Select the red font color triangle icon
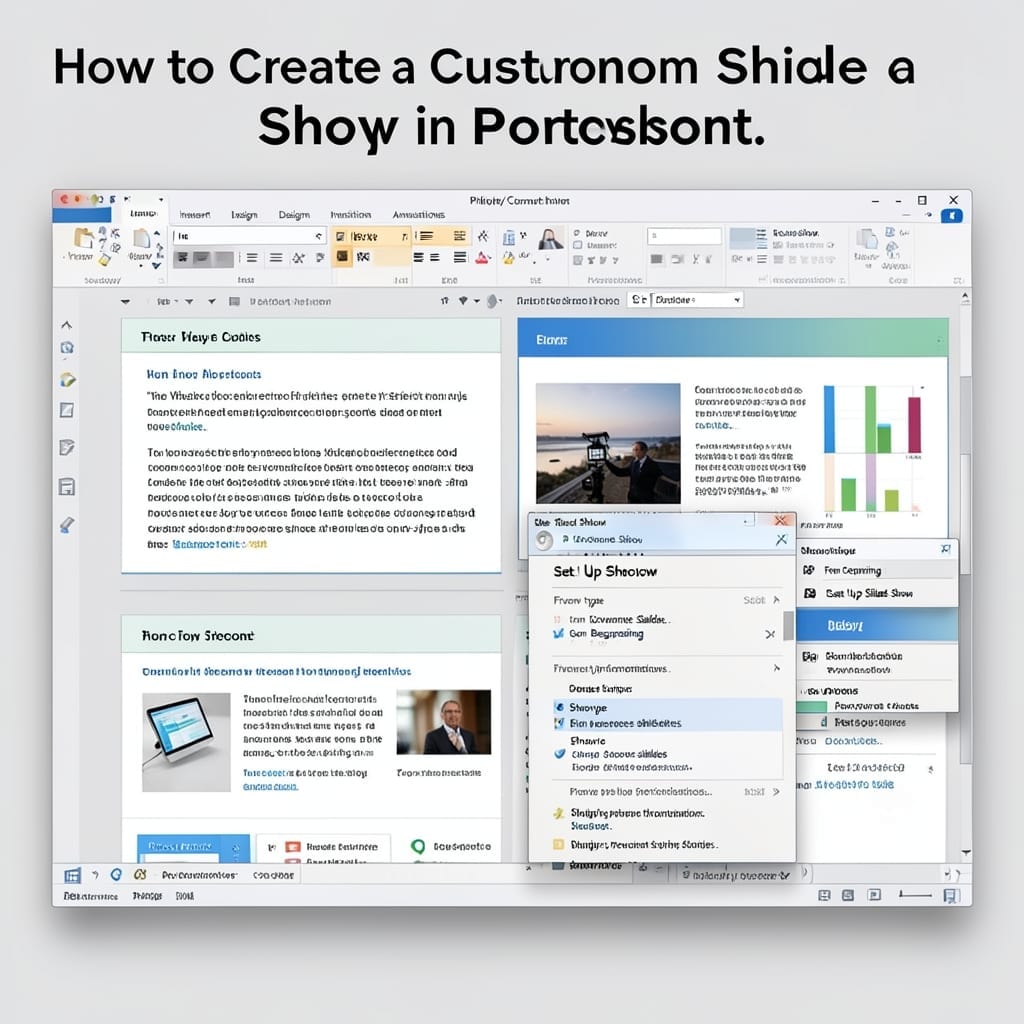Screen dimensions: 1024x1024 tap(483, 257)
